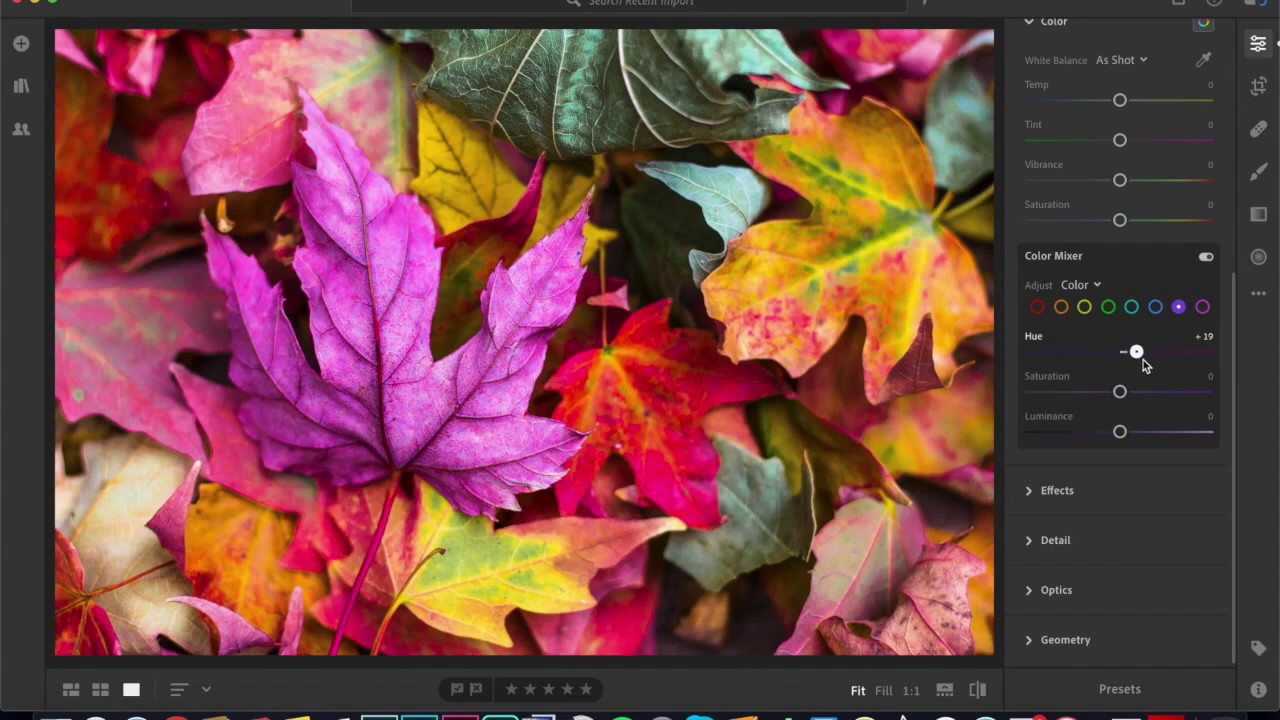Click the sort order icon
The height and width of the screenshot is (720, 1280).
[x=178, y=689]
